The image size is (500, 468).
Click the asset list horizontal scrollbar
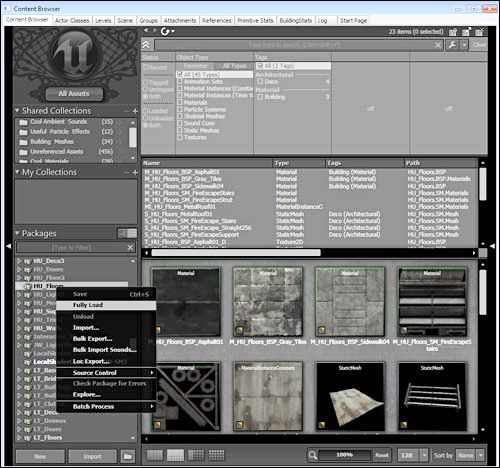236,253
